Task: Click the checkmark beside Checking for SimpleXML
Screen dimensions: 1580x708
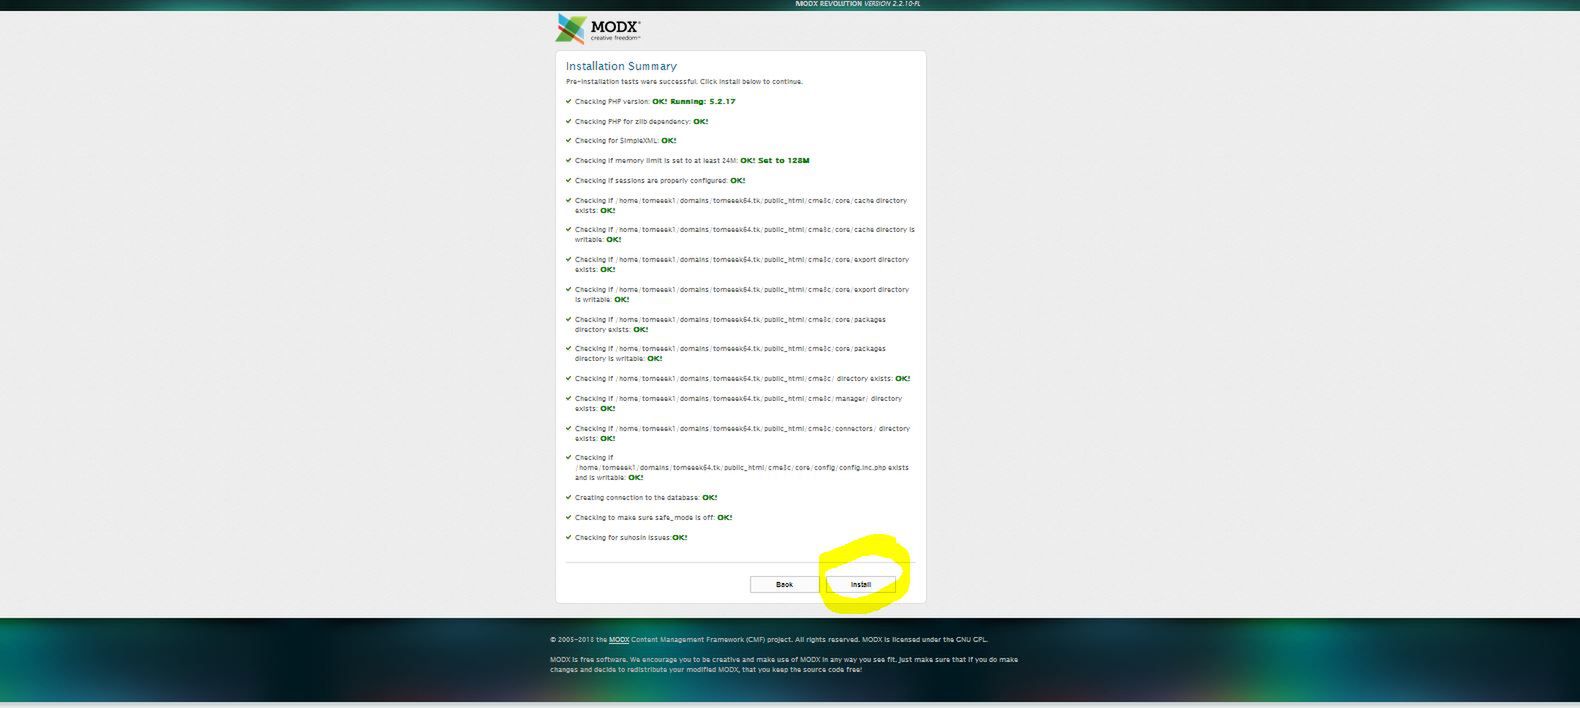Action: coord(569,140)
